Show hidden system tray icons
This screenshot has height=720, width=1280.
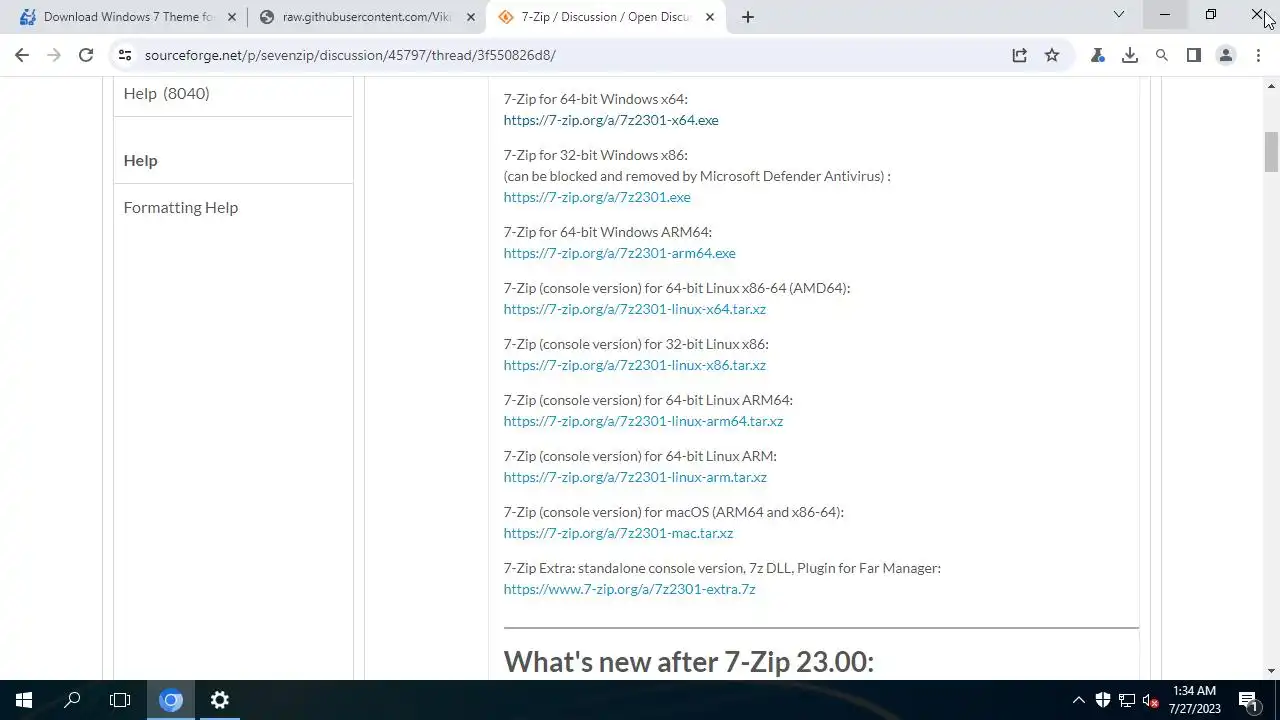click(1078, 700)
